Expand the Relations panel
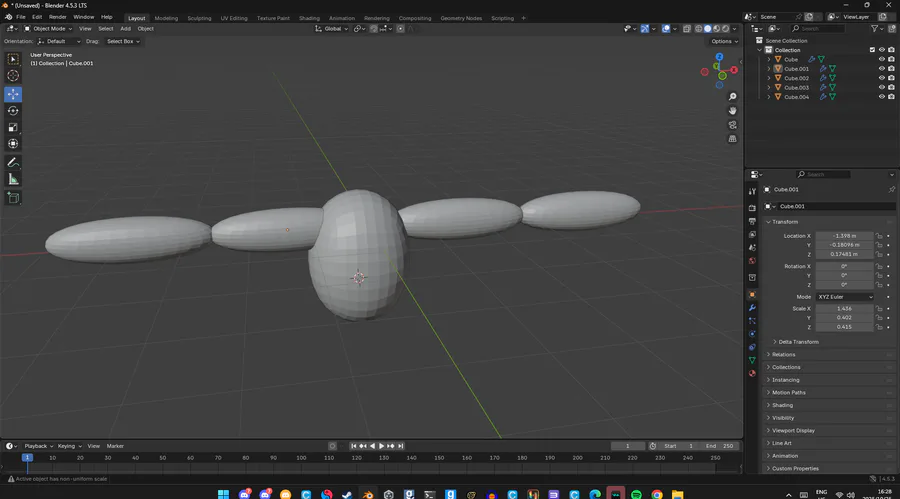 pos(783,355)
